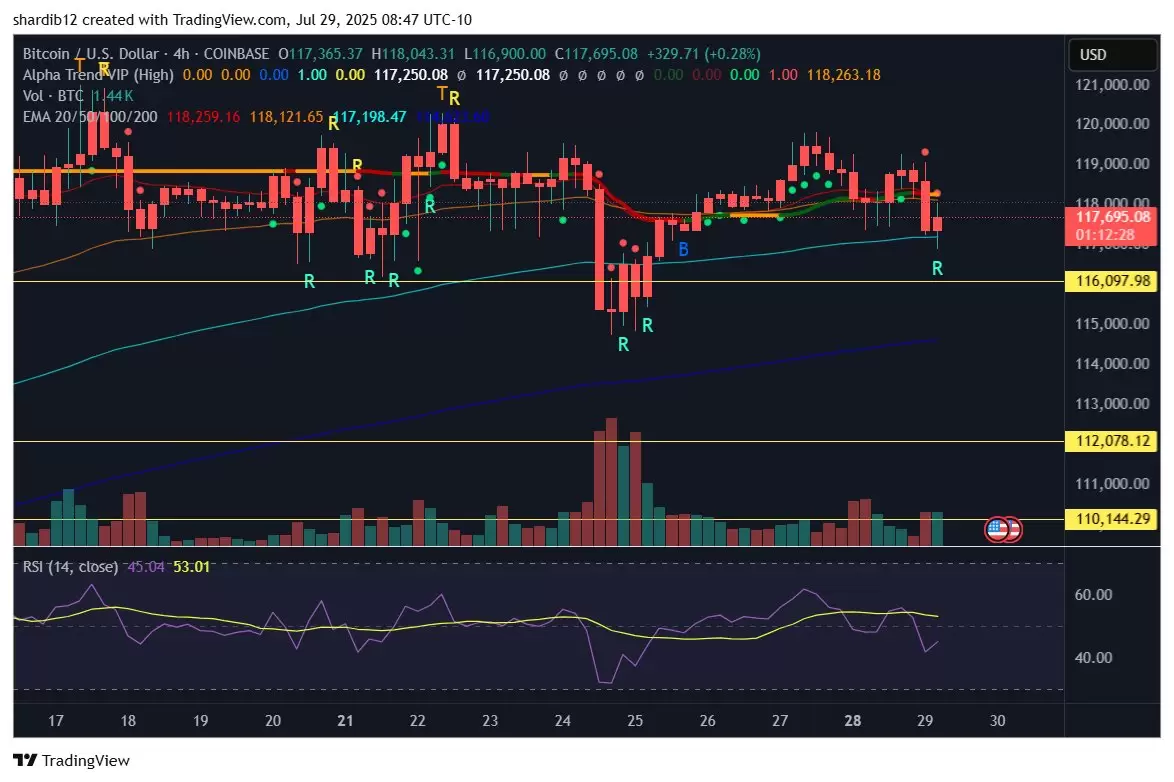Image resolution: width=1174 pixels, height=782 pixels.
Task: Click date 18 on the time axis
Action: point(128,721)
